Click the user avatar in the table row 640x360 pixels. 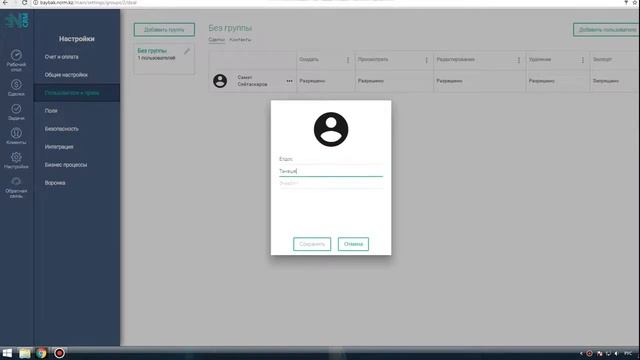[x=220, y=81]
